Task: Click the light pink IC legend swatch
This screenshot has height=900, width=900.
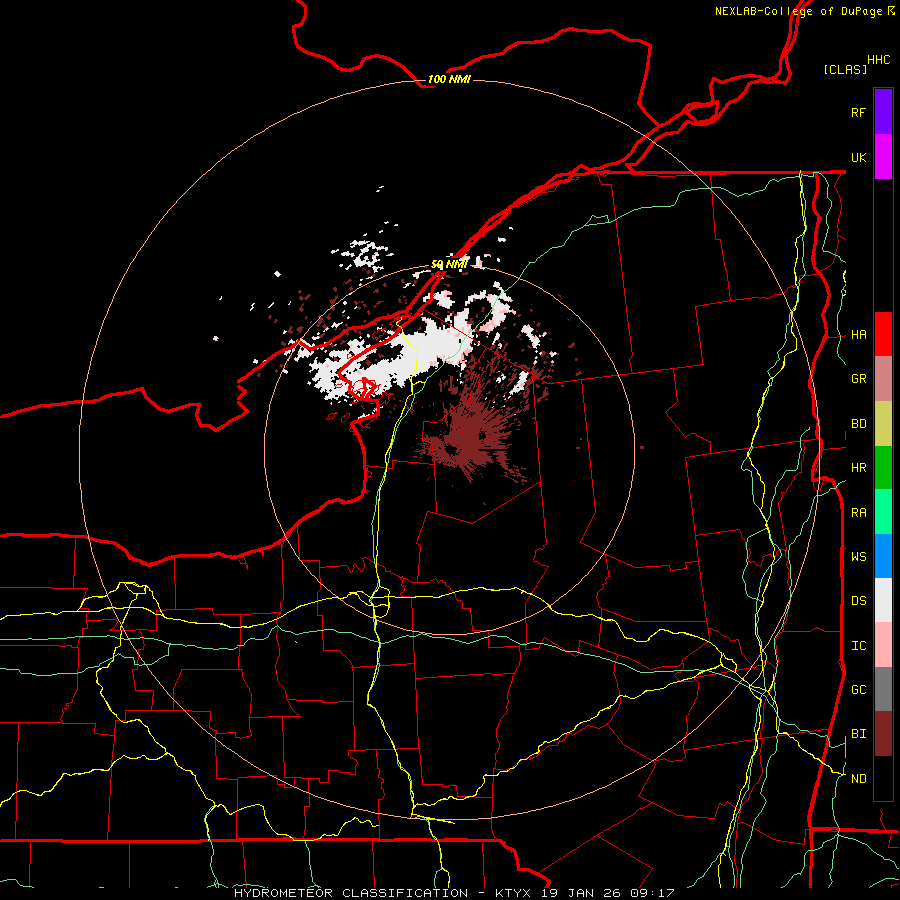Action: coord(883,645)
